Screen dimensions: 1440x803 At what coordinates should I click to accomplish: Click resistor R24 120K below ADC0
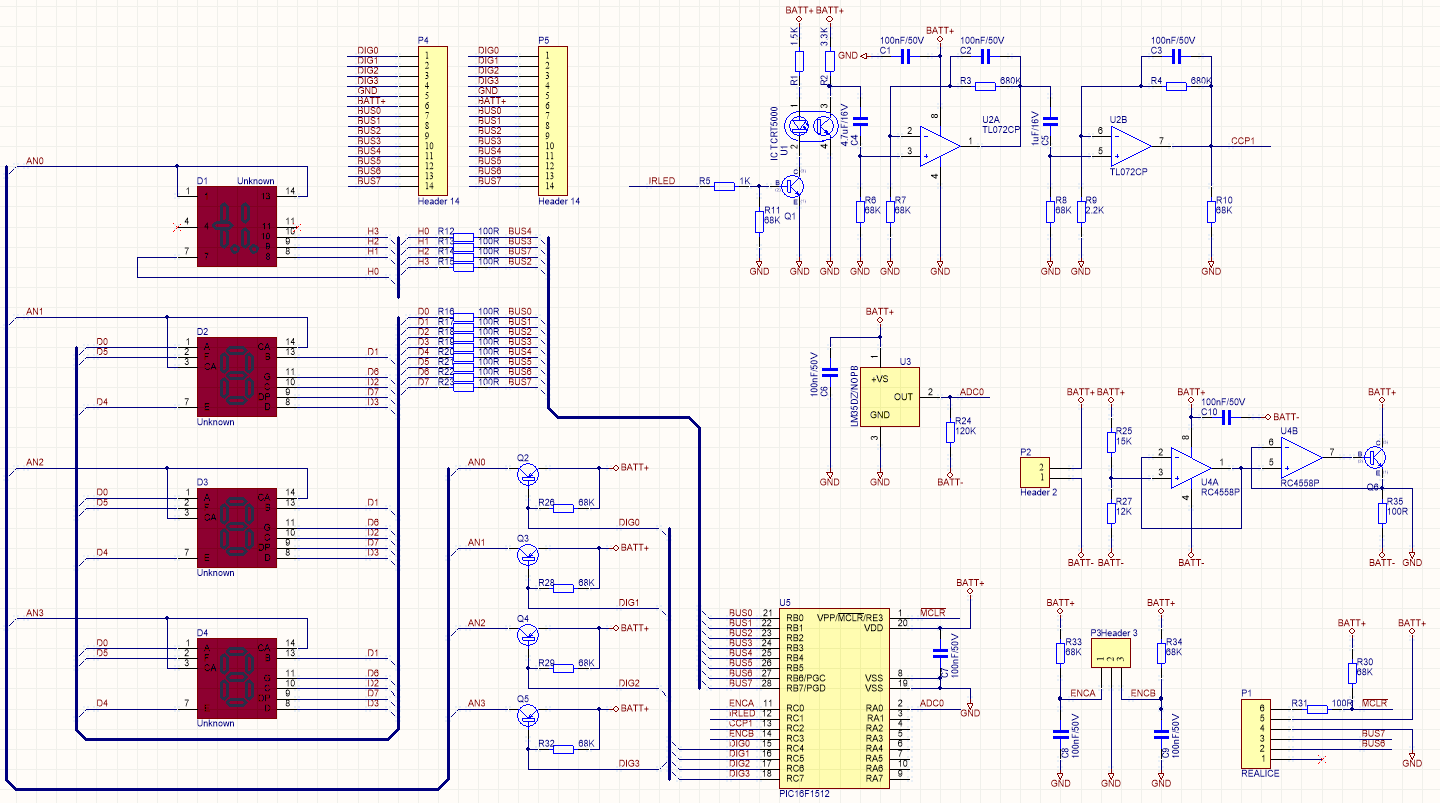(950, 432)
